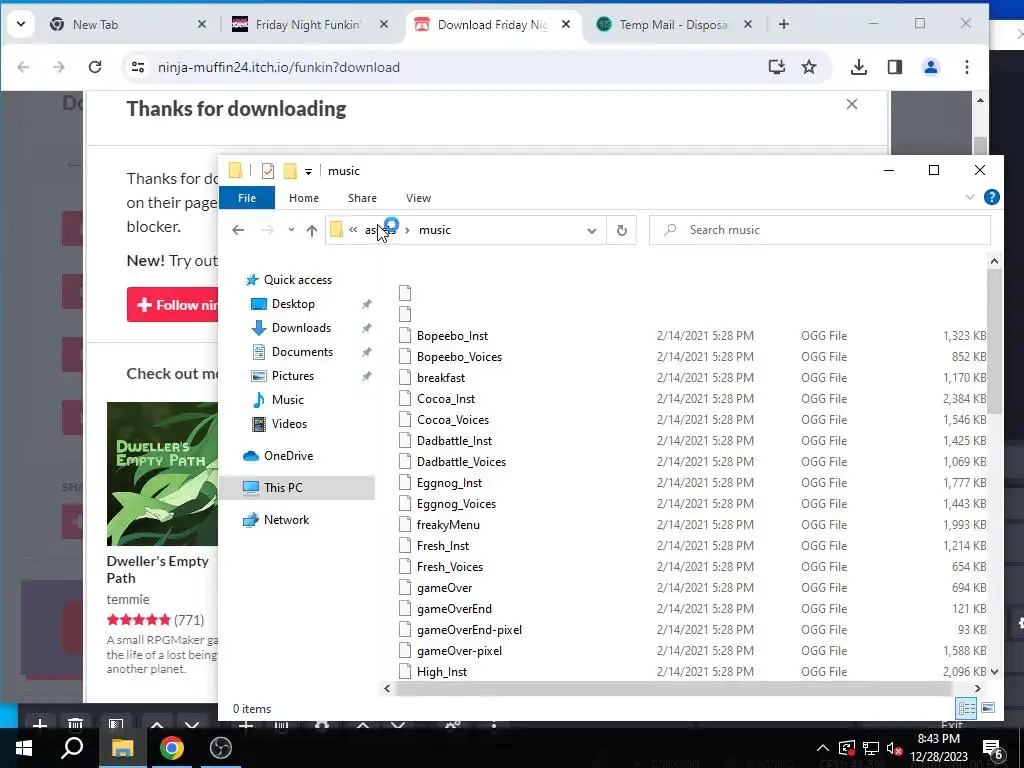This screenshot has width=1024, height=768.
Task: Click the Follow button on itch.io page
Action: click(173, 305)
